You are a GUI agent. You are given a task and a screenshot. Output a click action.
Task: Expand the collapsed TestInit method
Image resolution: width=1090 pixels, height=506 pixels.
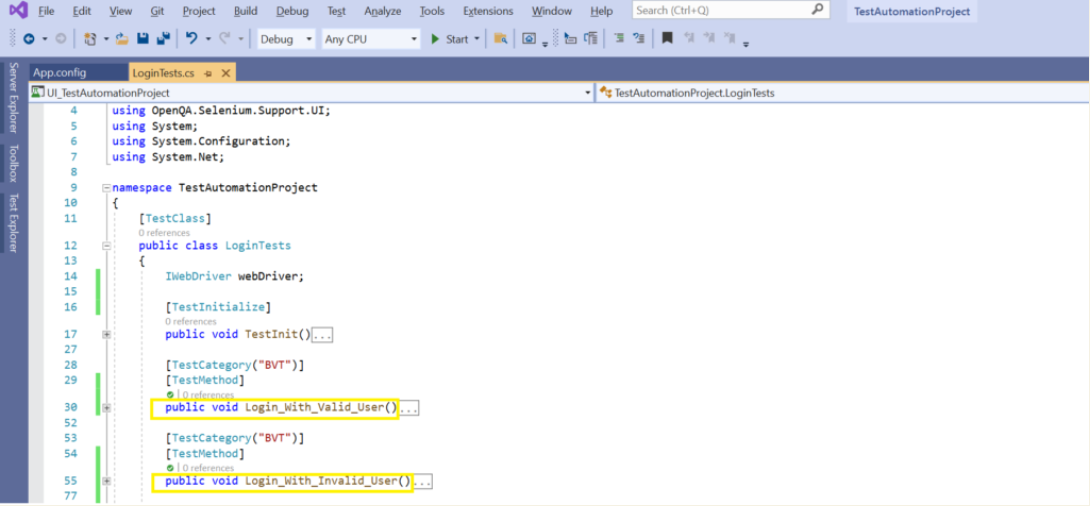coord(106,334)
